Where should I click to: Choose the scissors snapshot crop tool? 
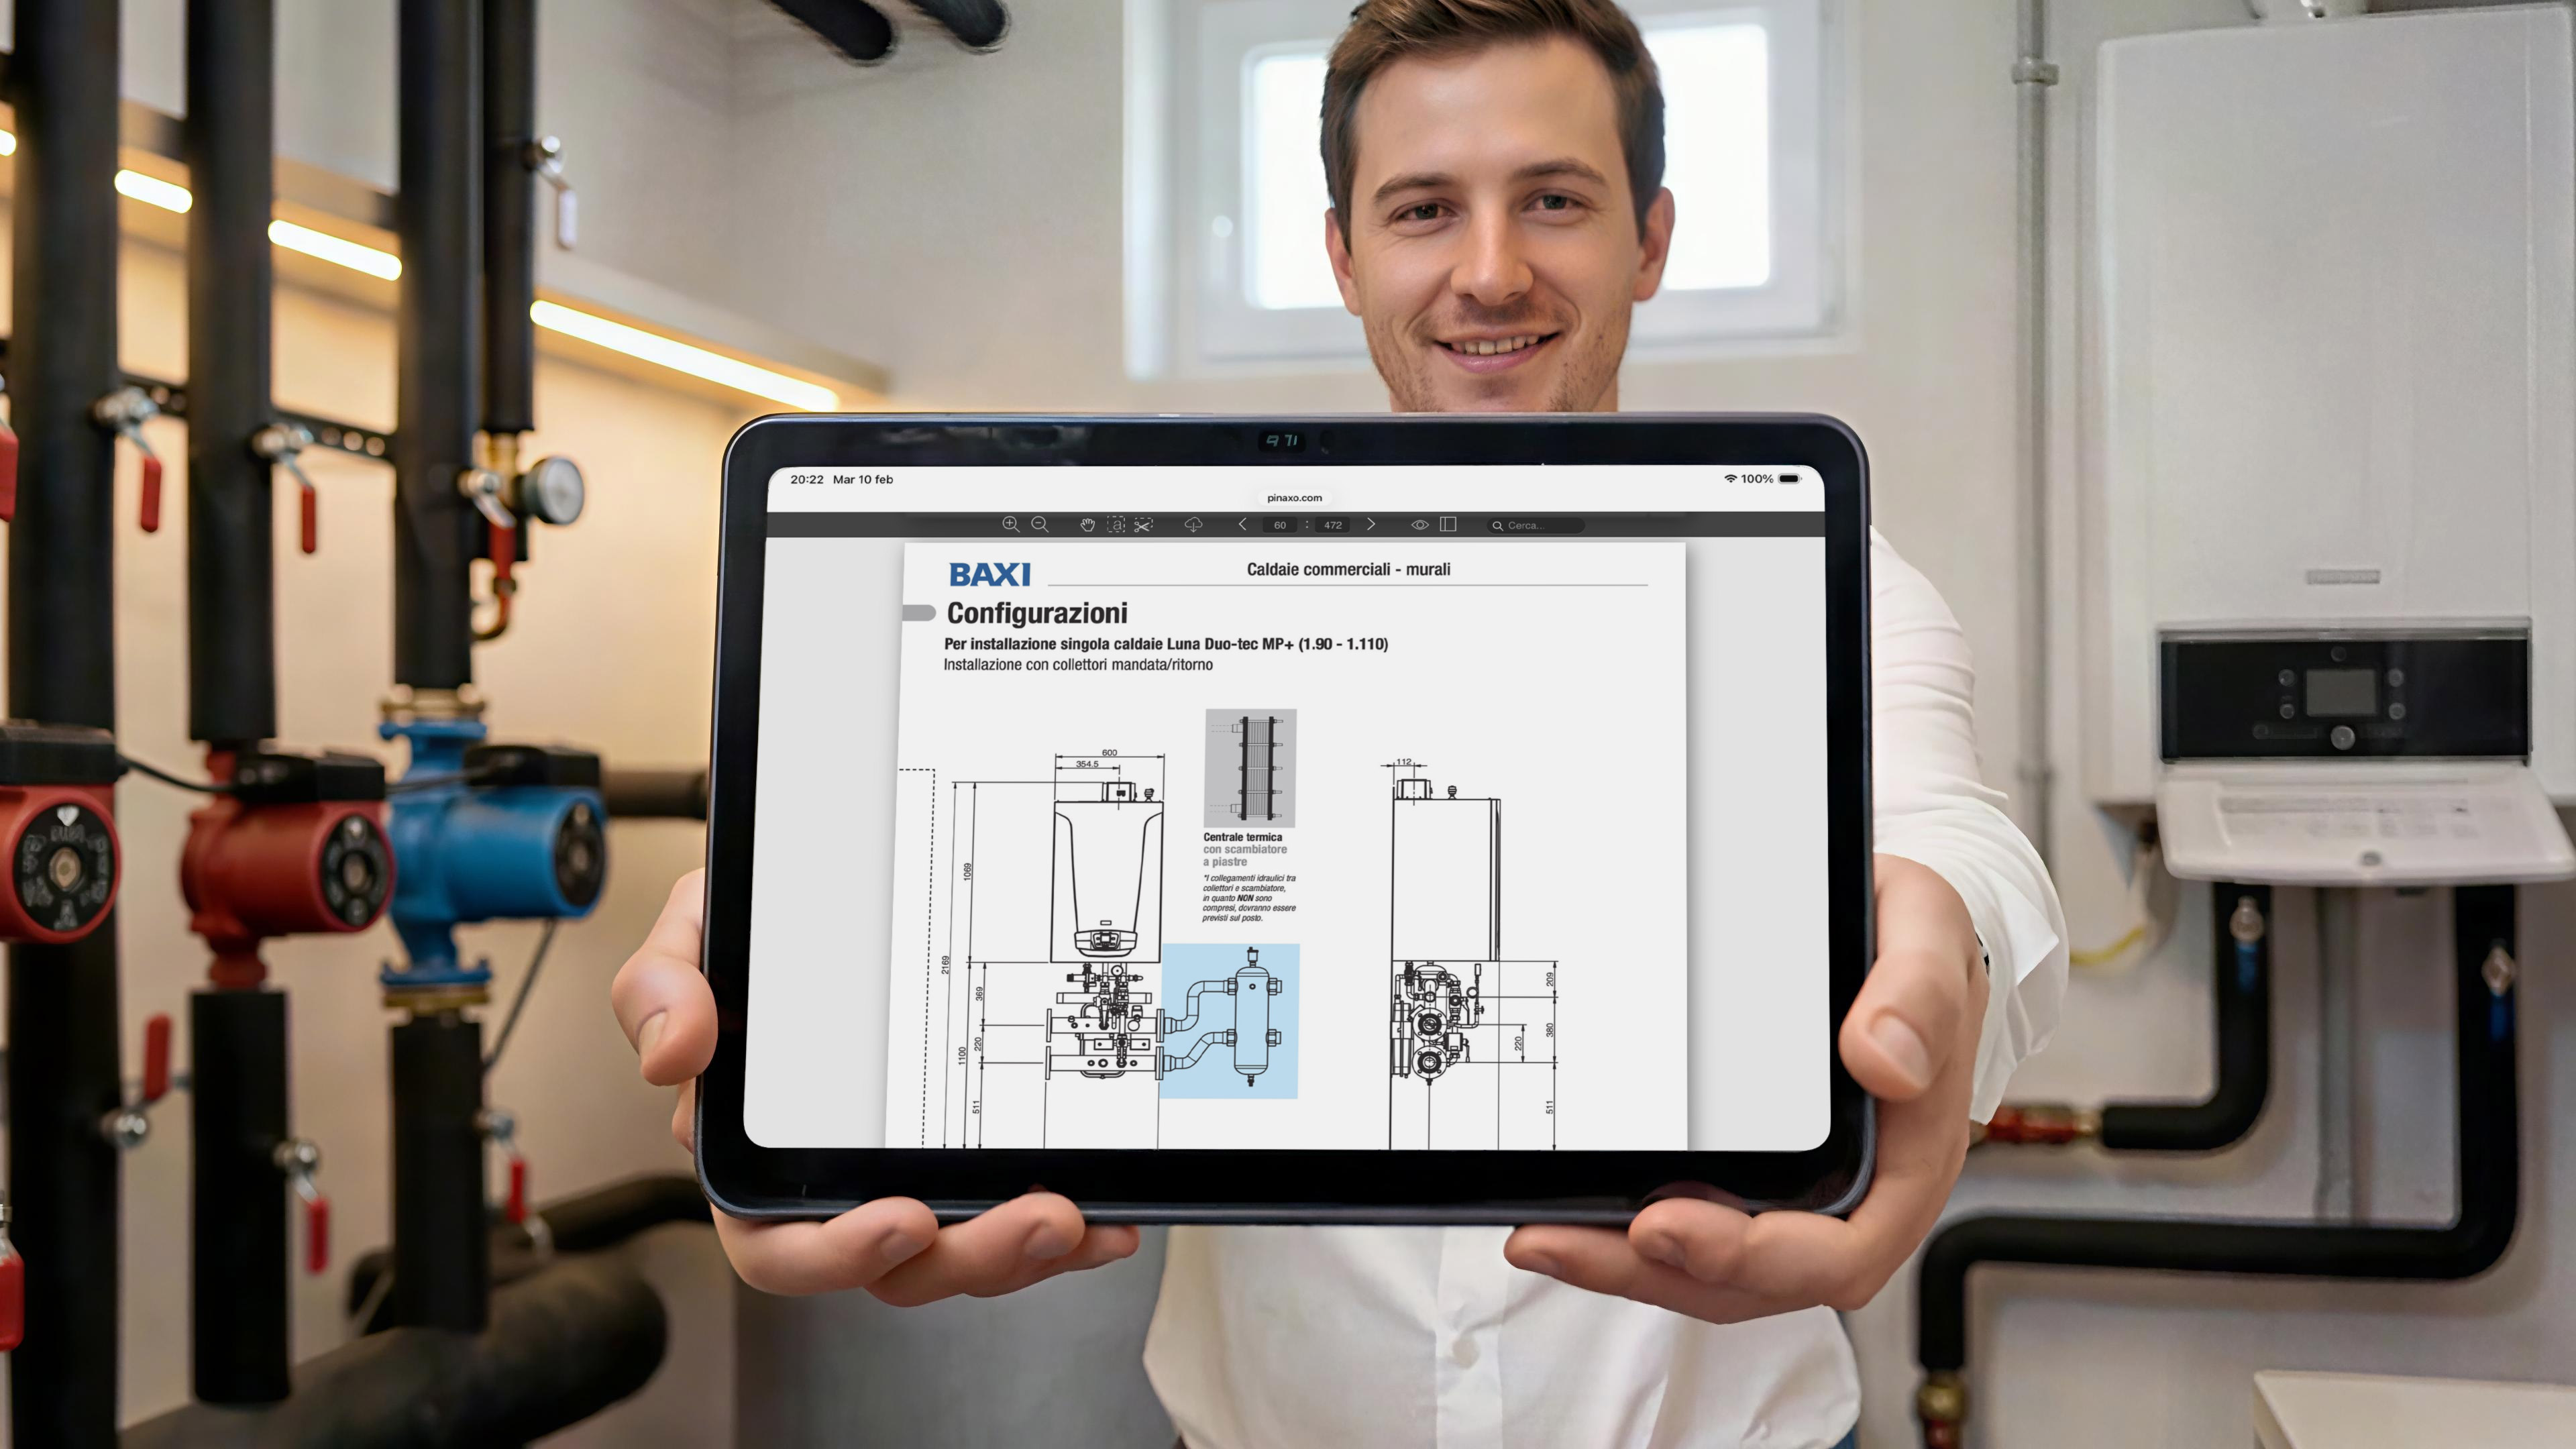tap(1143, 524)
